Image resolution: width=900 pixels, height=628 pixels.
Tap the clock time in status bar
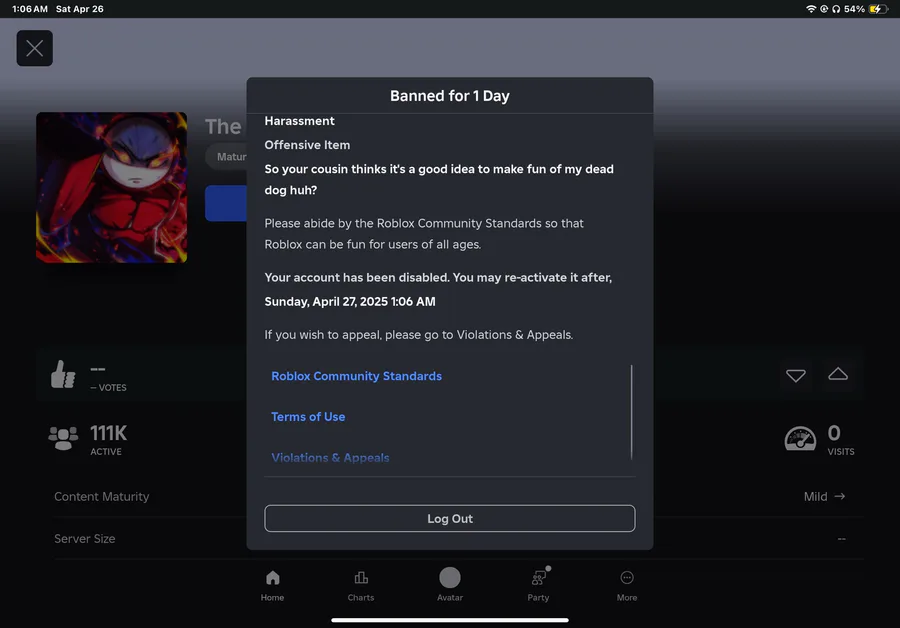[x=30, y=9]
